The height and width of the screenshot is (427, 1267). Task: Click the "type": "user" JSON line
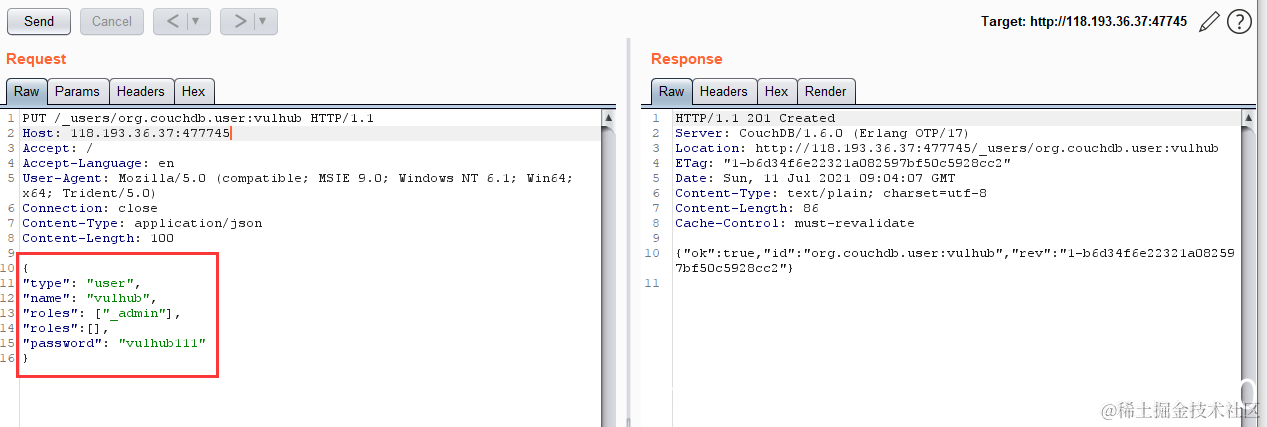click(x=82, y=283)
